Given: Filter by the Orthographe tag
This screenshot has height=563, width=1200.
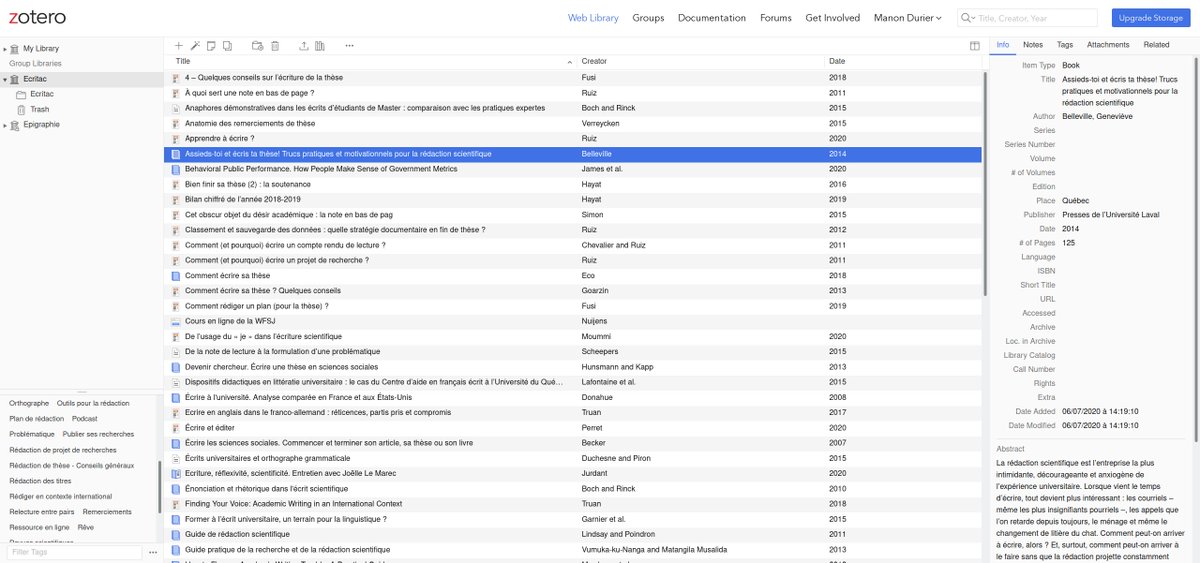Looking at the screenshot, I should pyautogui.click(x=29, y=403).
